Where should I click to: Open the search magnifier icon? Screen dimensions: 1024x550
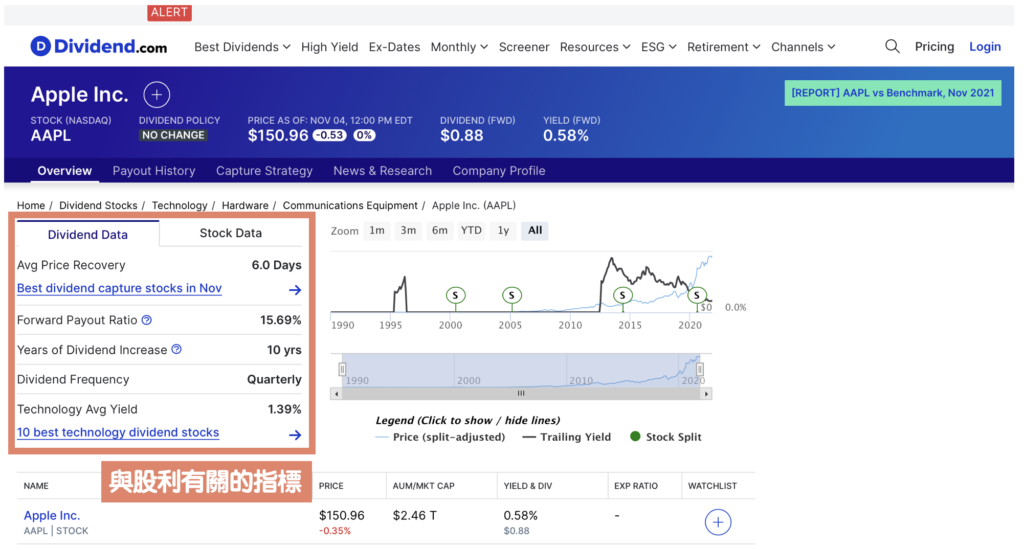892,46
